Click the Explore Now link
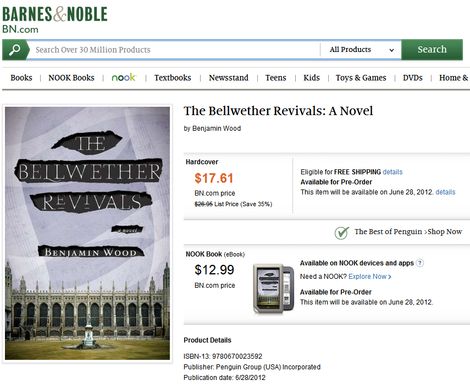This screenshot has height=385, width=470. (369, 277)
